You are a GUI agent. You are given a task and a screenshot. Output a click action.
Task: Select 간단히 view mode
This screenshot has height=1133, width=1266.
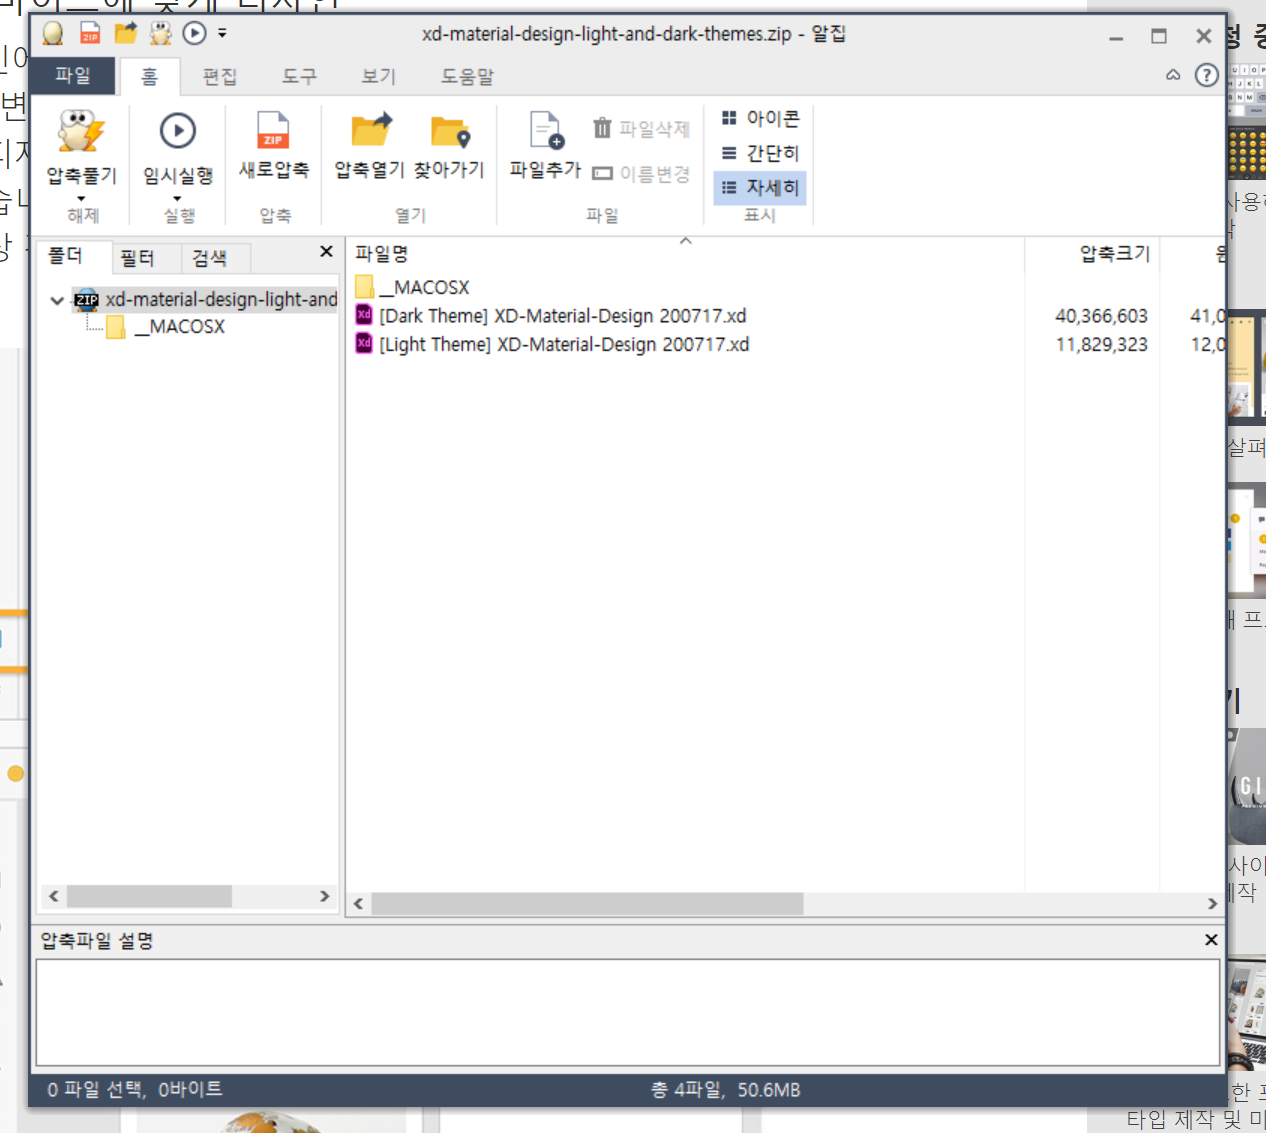tap(761, 153)
